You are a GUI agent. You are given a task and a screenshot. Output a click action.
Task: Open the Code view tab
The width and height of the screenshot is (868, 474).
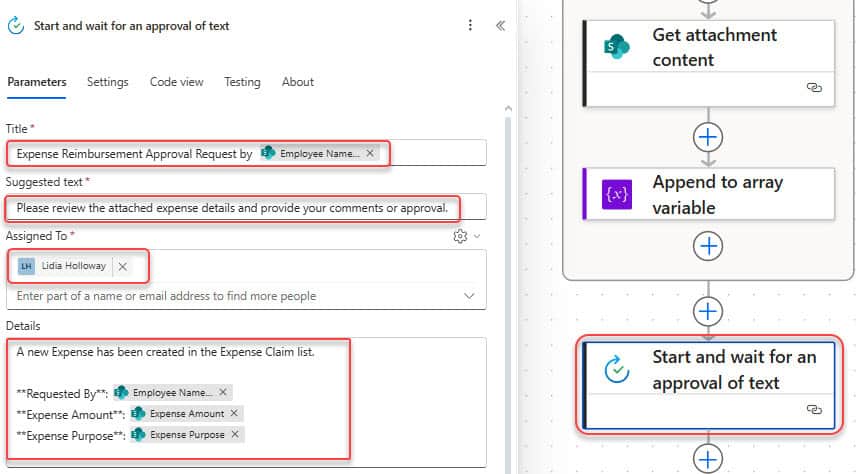tap(177, 82)
